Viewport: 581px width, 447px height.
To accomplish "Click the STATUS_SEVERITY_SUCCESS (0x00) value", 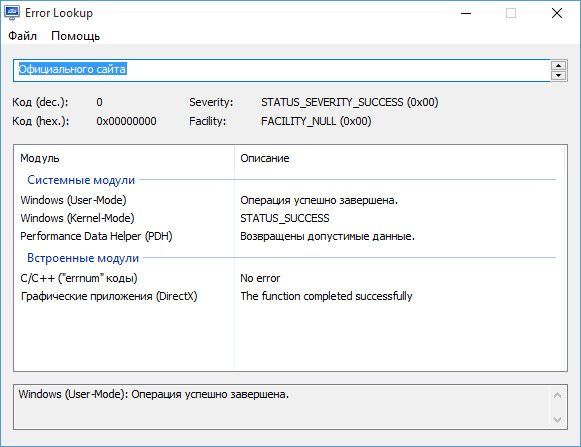I will click(350, 102).
